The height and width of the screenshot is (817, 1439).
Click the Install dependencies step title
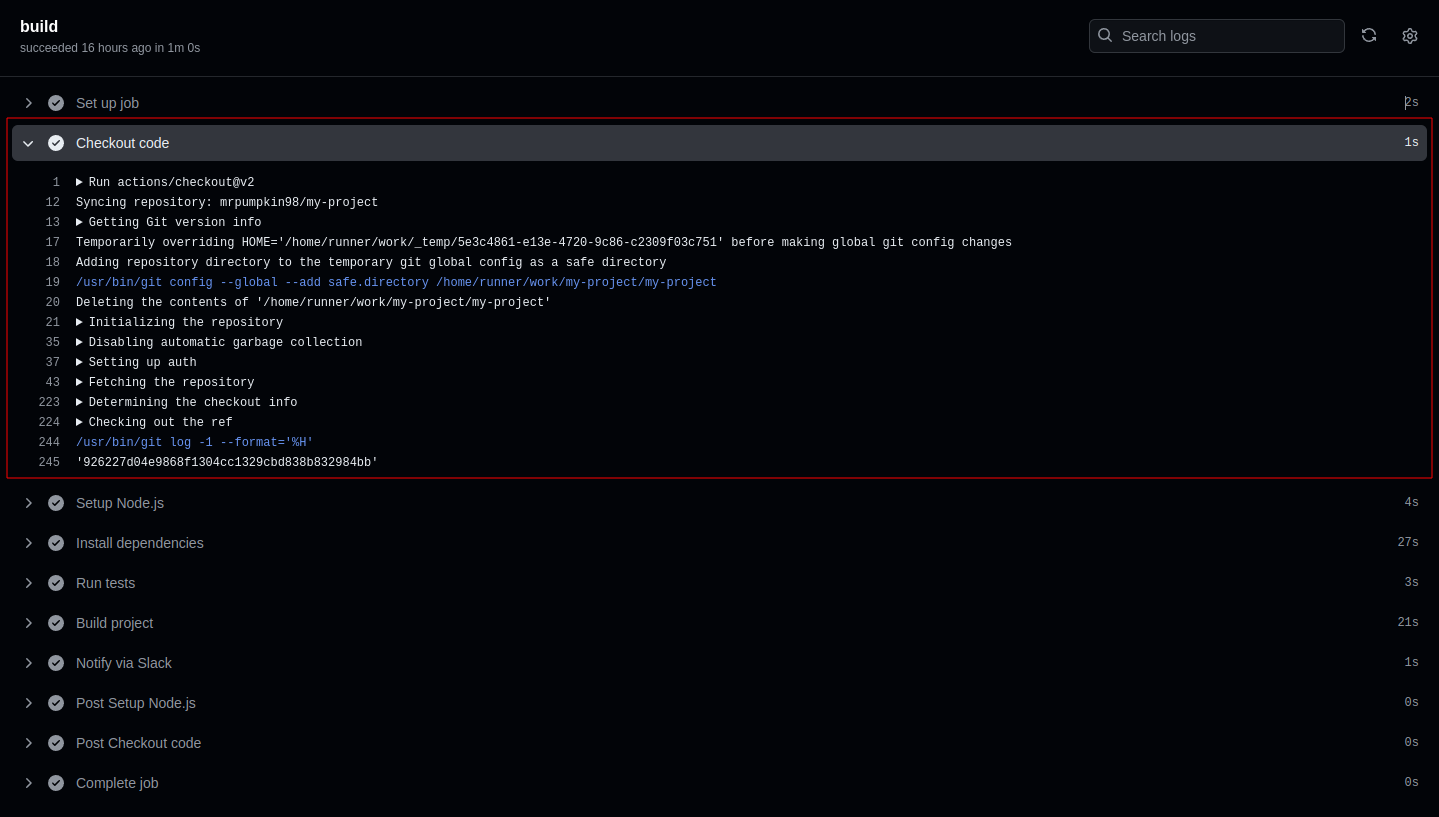coord(140,543)
